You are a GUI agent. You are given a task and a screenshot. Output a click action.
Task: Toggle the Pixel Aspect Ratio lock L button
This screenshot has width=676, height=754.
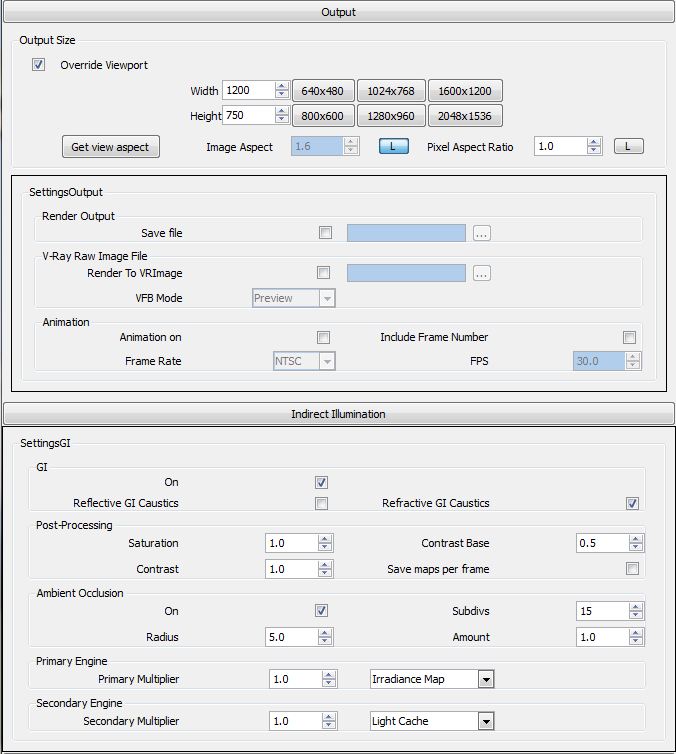(628, 146)
